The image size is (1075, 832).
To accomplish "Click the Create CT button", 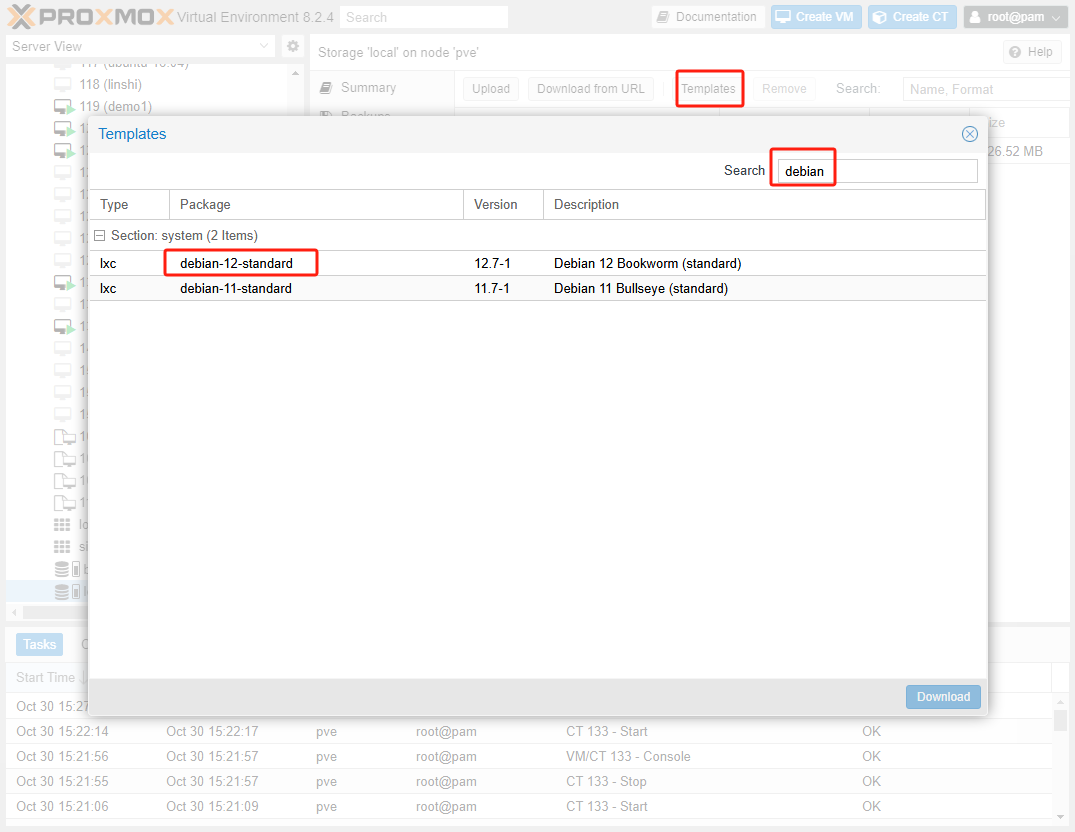I will [x=913, y=16].
